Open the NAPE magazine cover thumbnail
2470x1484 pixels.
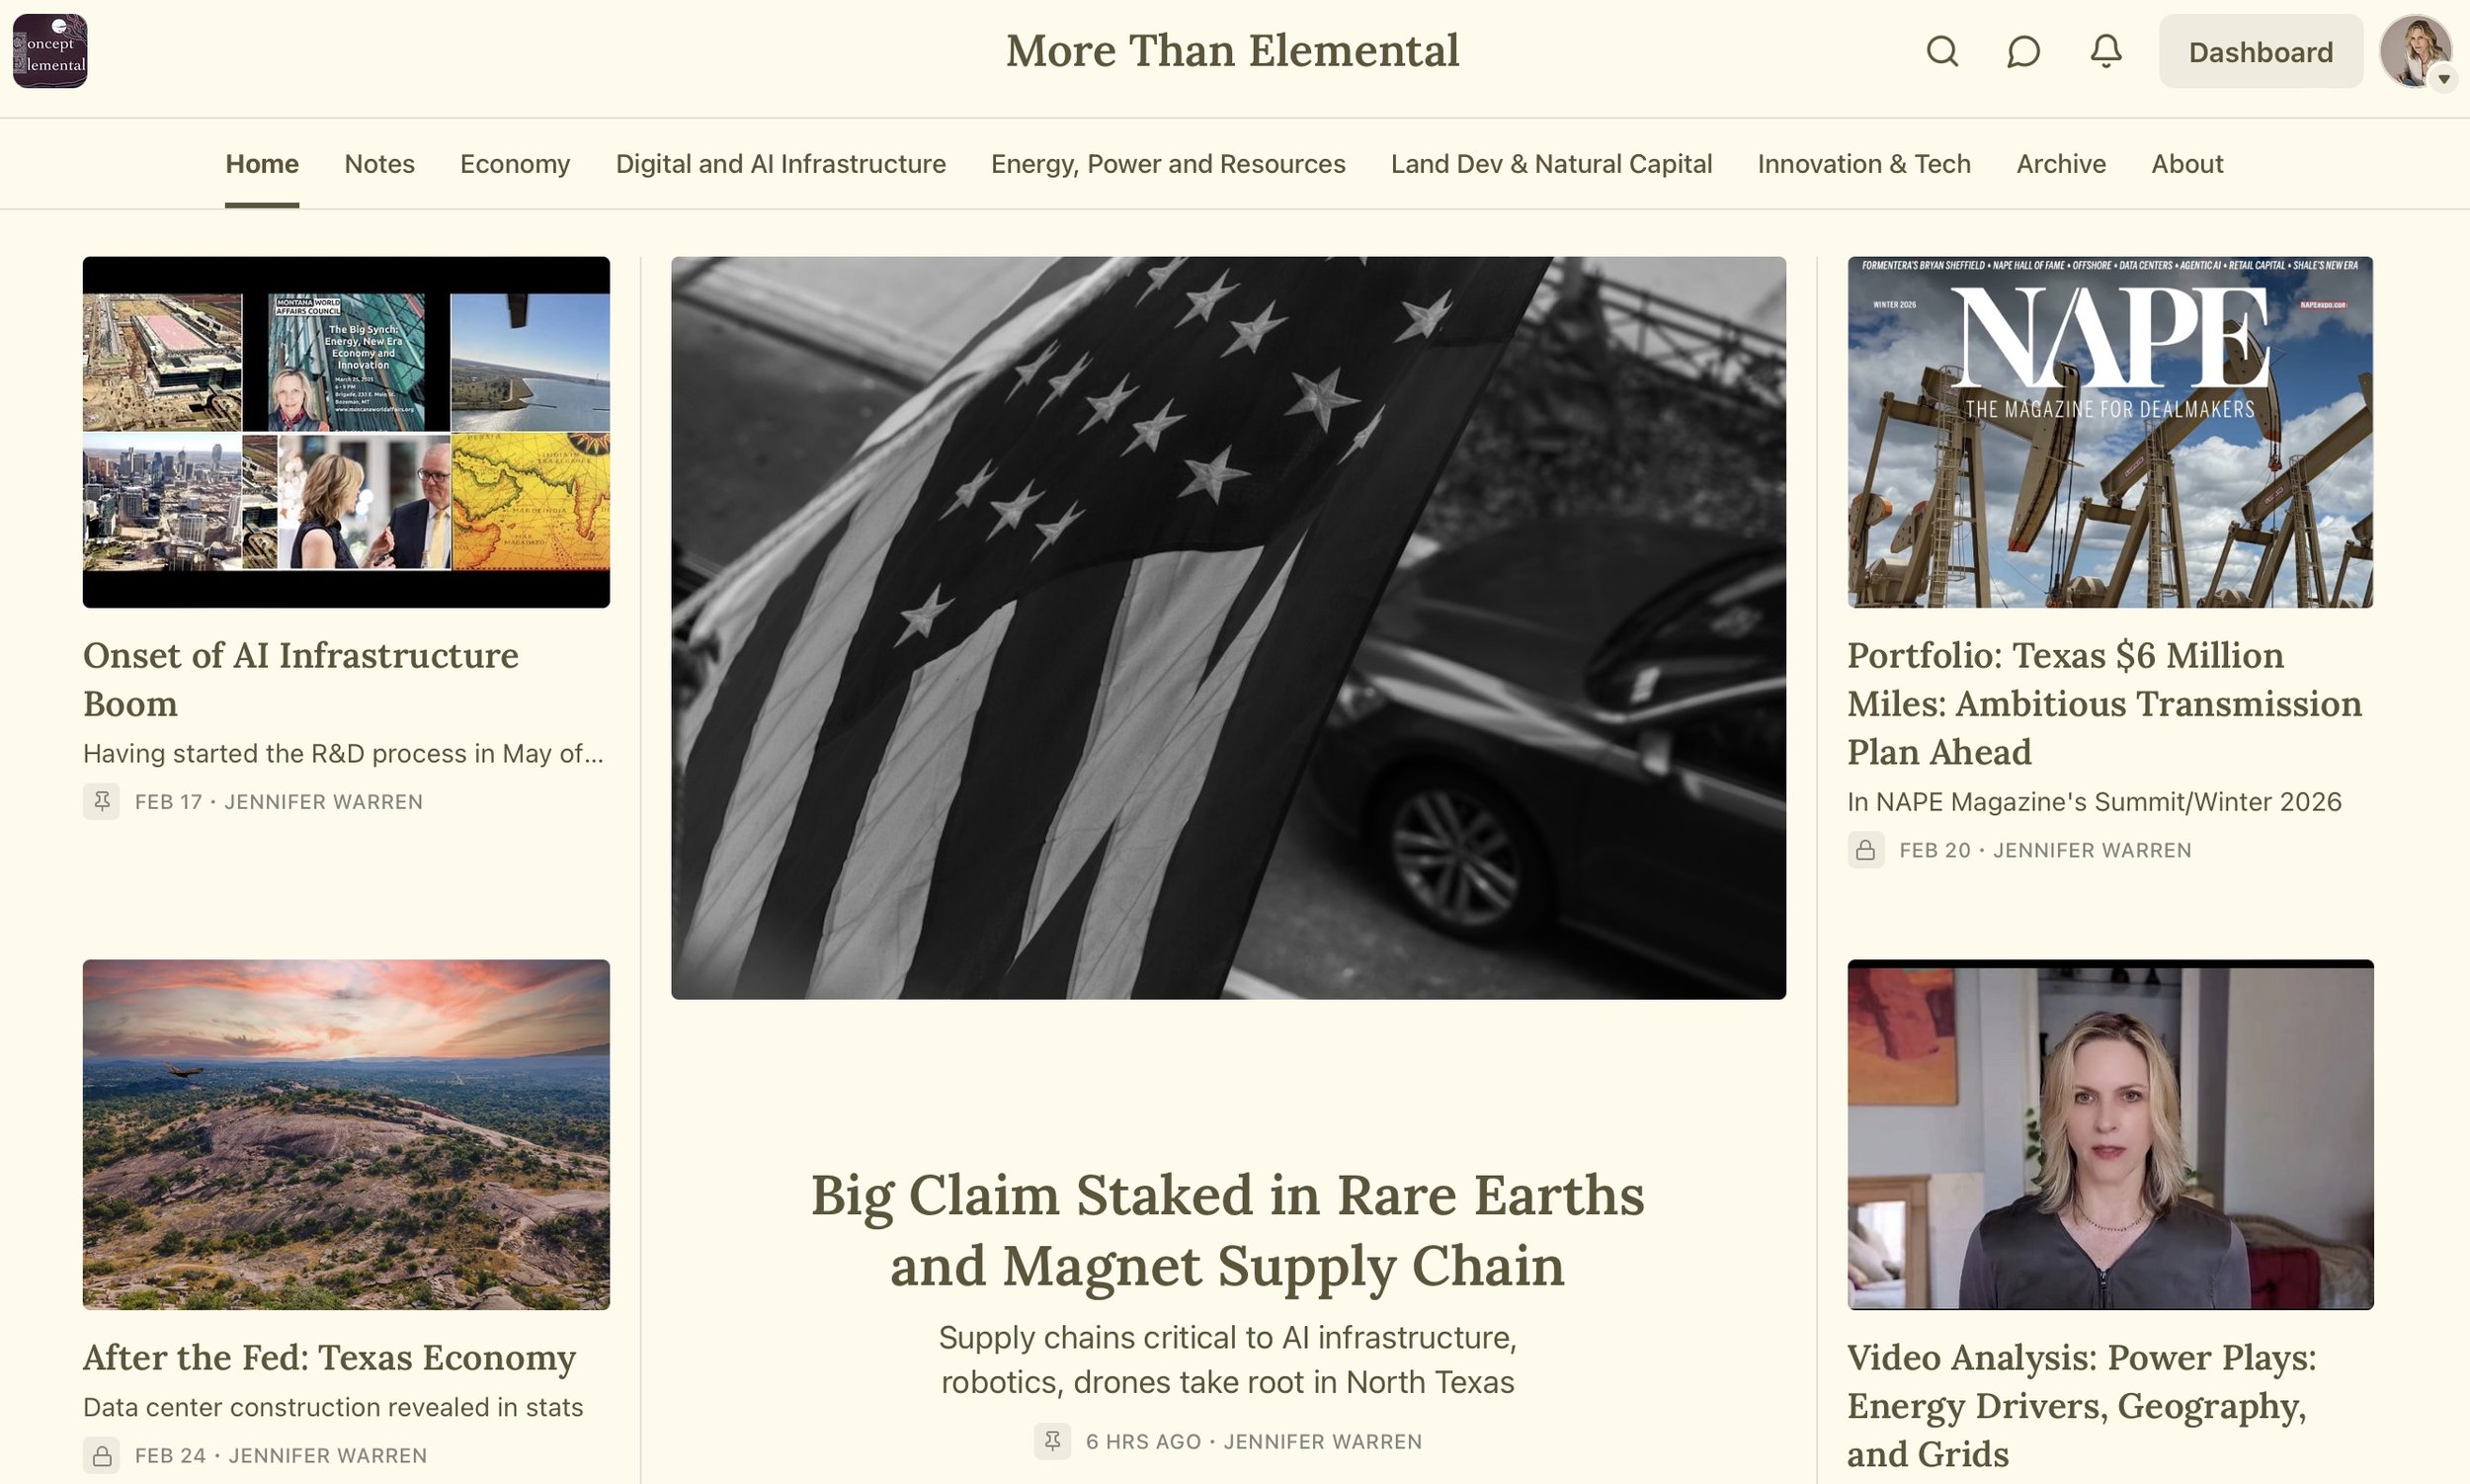tap(2110, 432)
